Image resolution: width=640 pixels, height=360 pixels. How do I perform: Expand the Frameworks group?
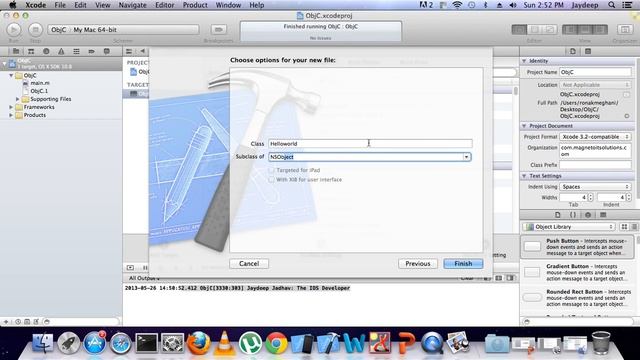(11, 107)
